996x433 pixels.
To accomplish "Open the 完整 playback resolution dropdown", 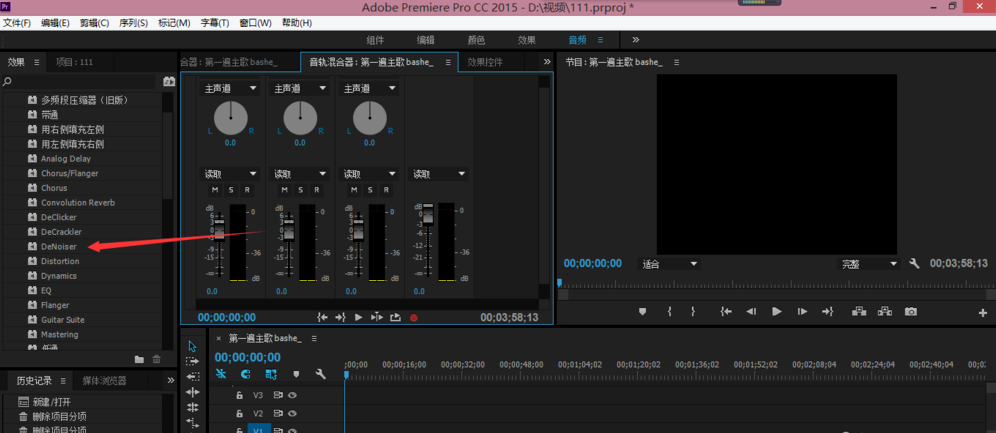I will [x=868, y=264].
